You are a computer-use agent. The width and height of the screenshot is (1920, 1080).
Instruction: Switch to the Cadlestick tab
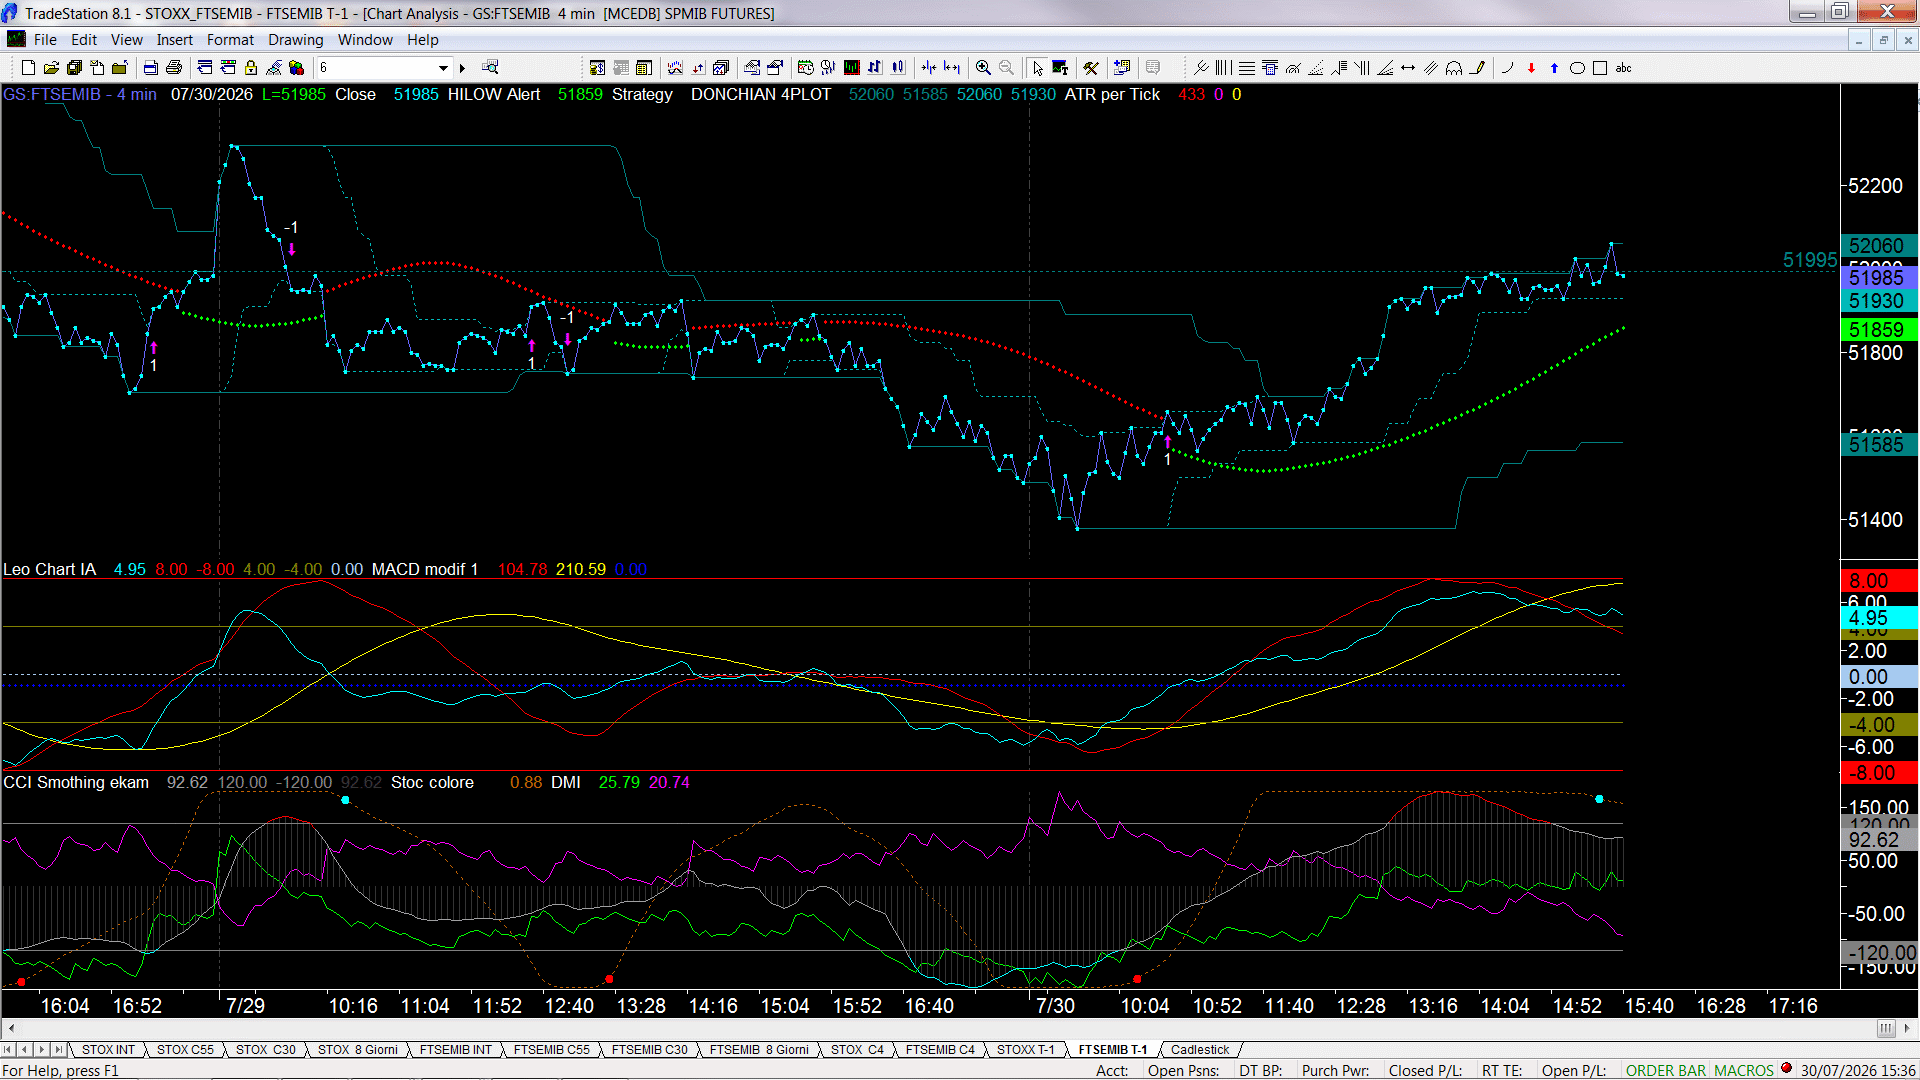(x=1200, y=1050)
